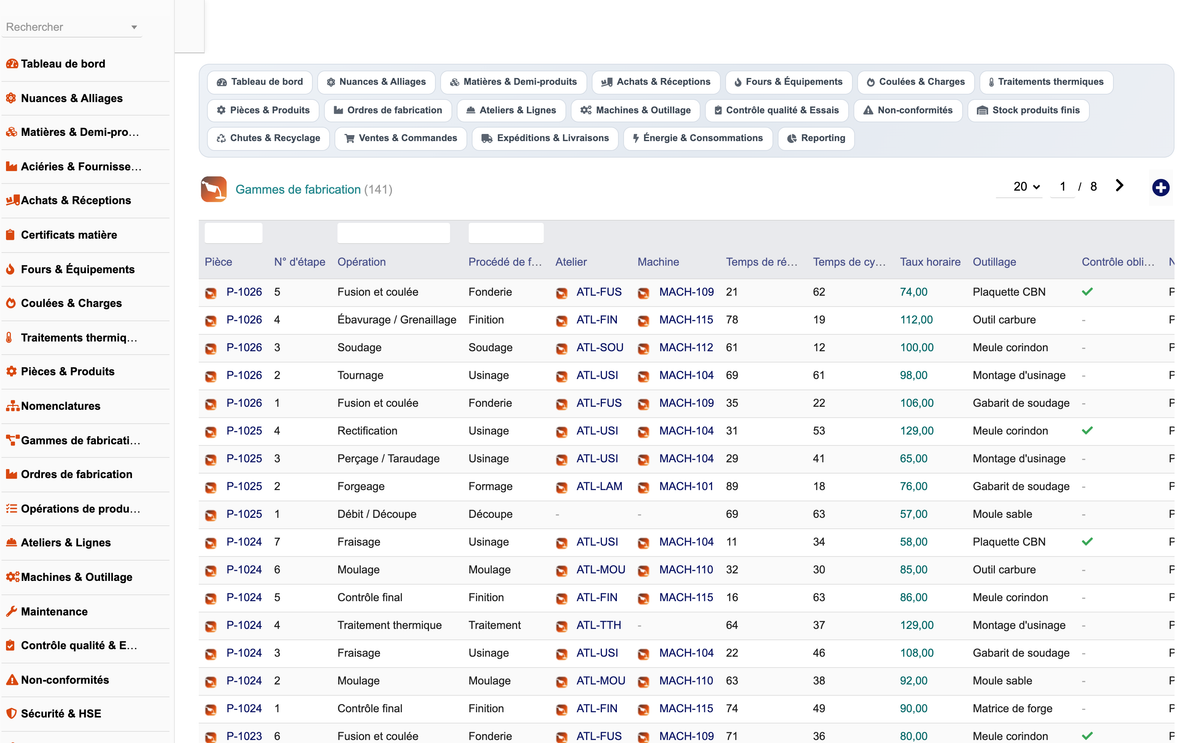Image resolution: width=1200 pixels, height=743 pixels.
Task: Click the Gammes de fabrication module icon
Action: [x=213, y=189]
